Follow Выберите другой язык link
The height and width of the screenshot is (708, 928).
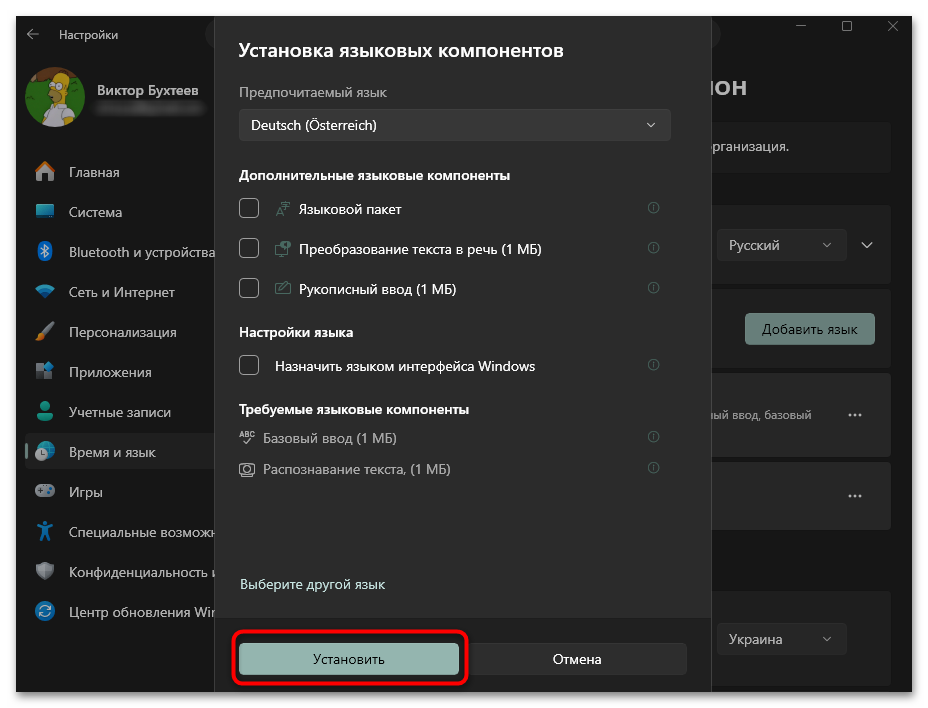pyautogui.click(x=312, y=584)
